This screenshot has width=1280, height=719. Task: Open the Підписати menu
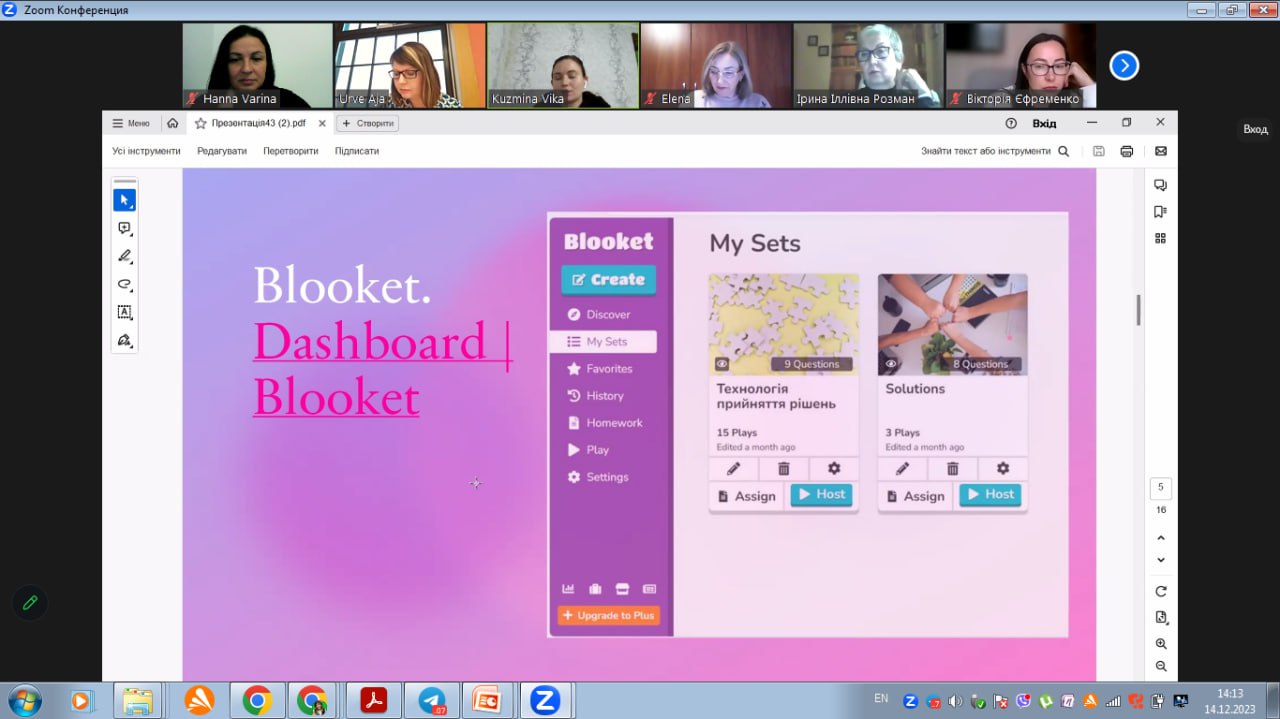pyautogui.click(x=357, y=151)
